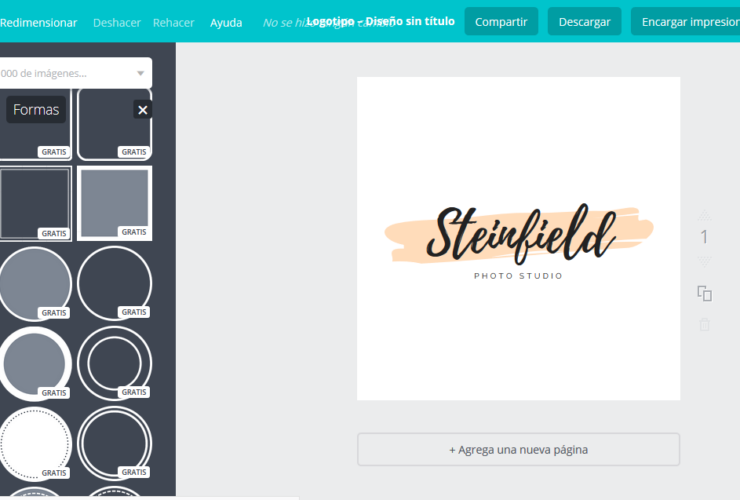The height and width of the screenshot is (500, 740).
Task: Insert the white dotted-border circle shape
Action: click(34, 444)
